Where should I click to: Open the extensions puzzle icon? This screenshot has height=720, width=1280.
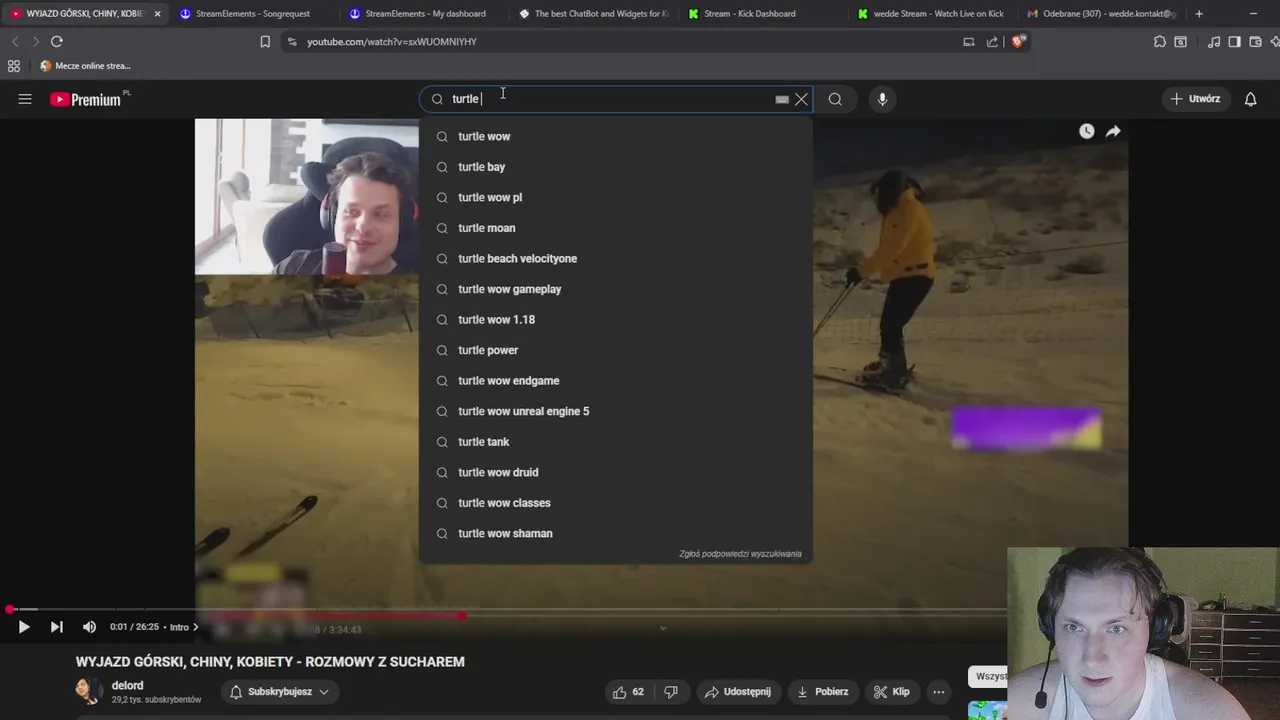(1160, 42)
